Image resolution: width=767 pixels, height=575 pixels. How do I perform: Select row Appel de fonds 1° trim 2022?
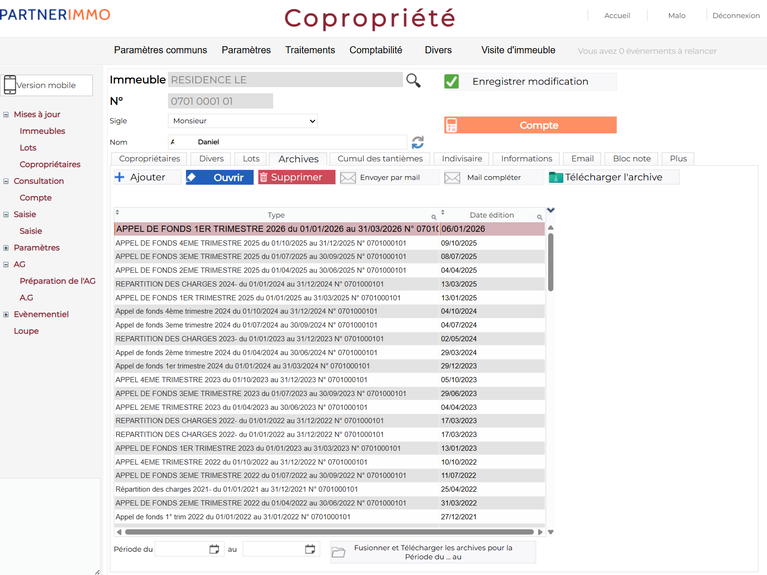tap(329, 517)
